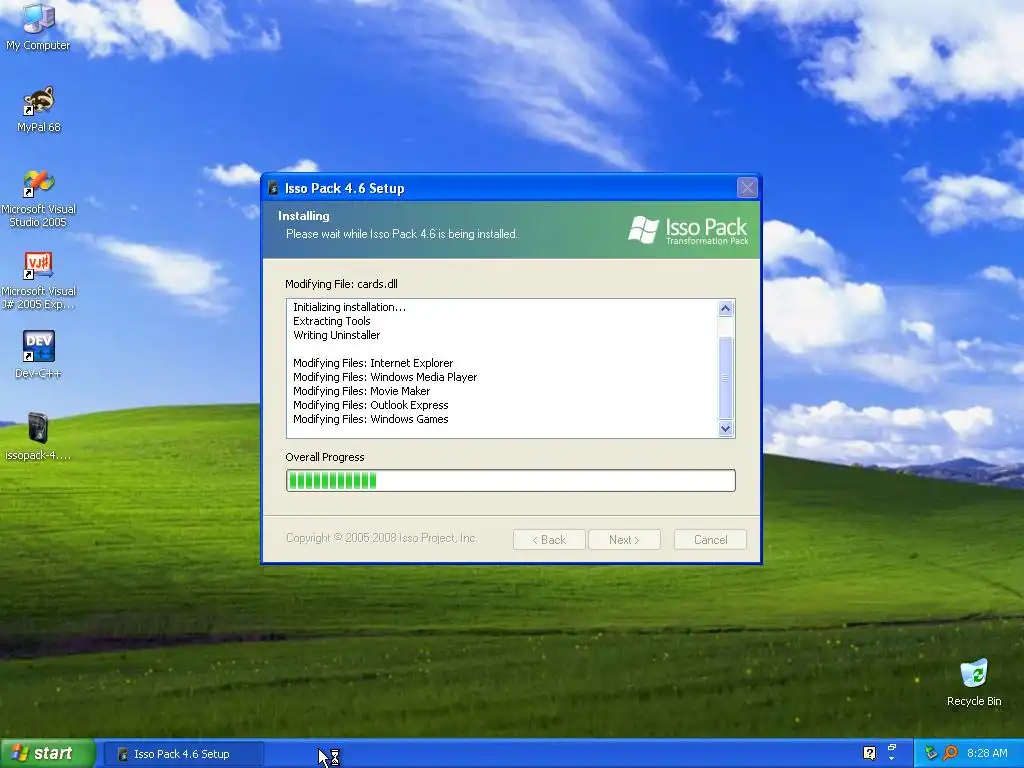Open the language bar options arrow

point(891,759)
